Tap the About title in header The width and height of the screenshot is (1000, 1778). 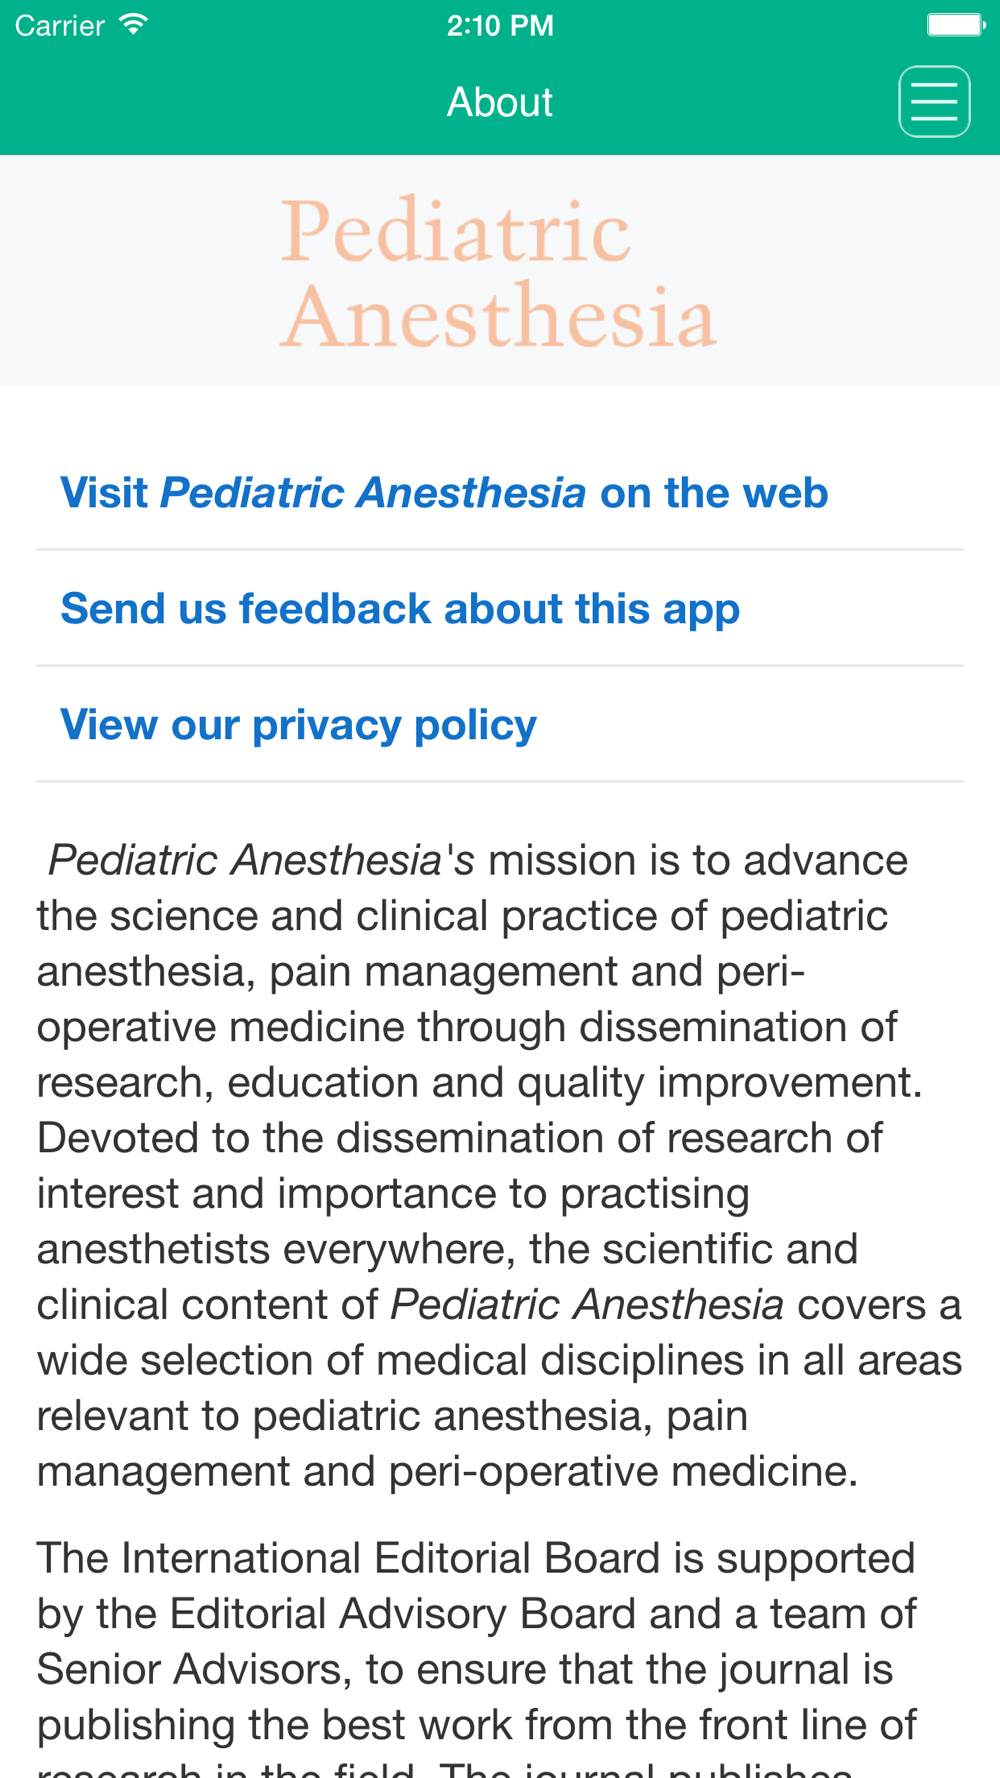click(499, 102)
